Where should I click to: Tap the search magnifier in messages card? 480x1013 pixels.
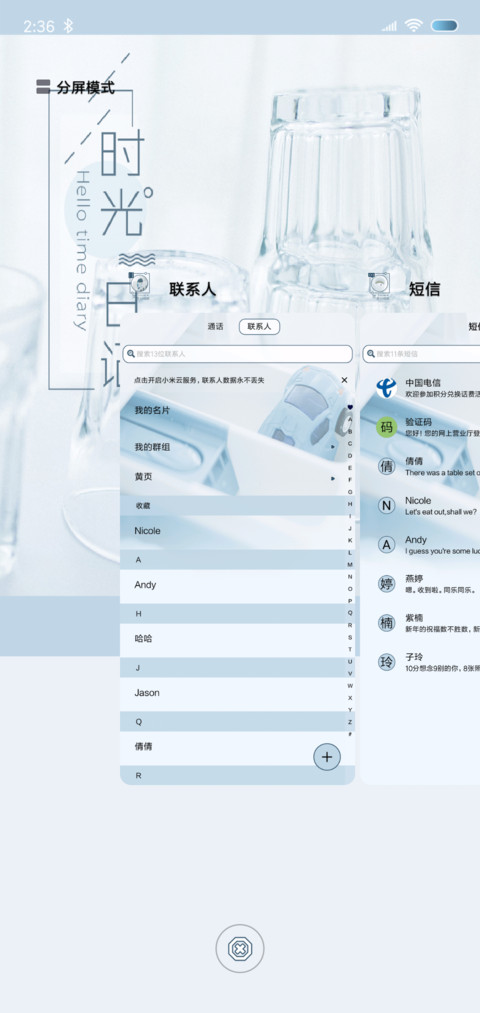click(x=371, y=354)
